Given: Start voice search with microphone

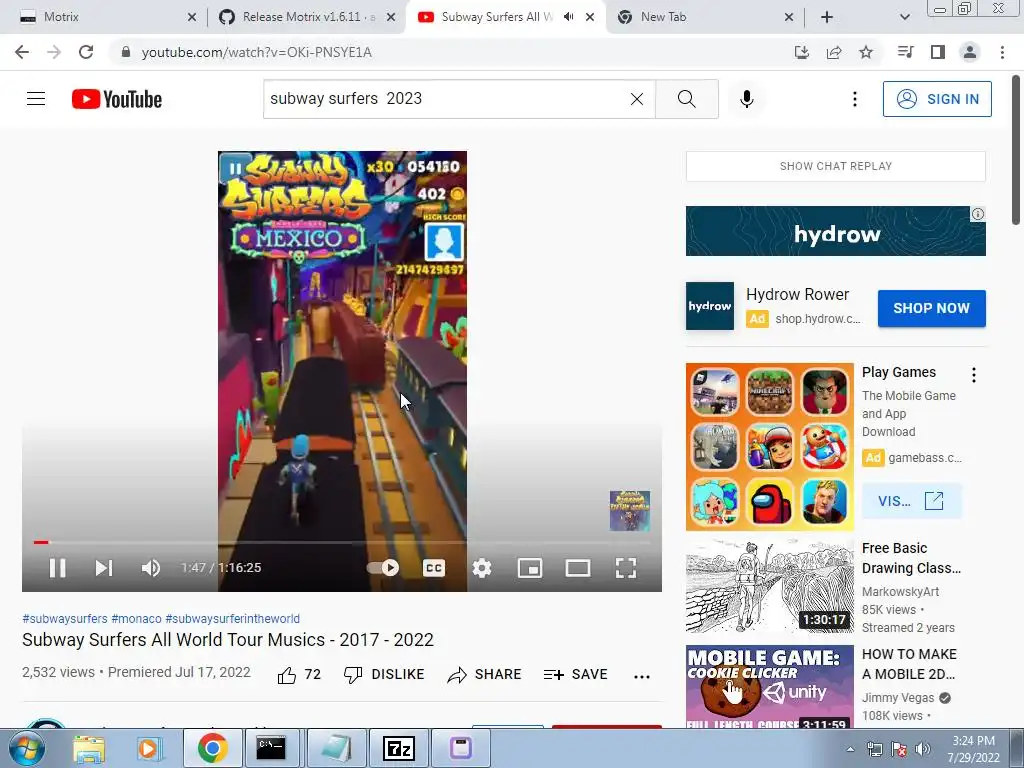Looking at the screenshot, I should (747, 99).
